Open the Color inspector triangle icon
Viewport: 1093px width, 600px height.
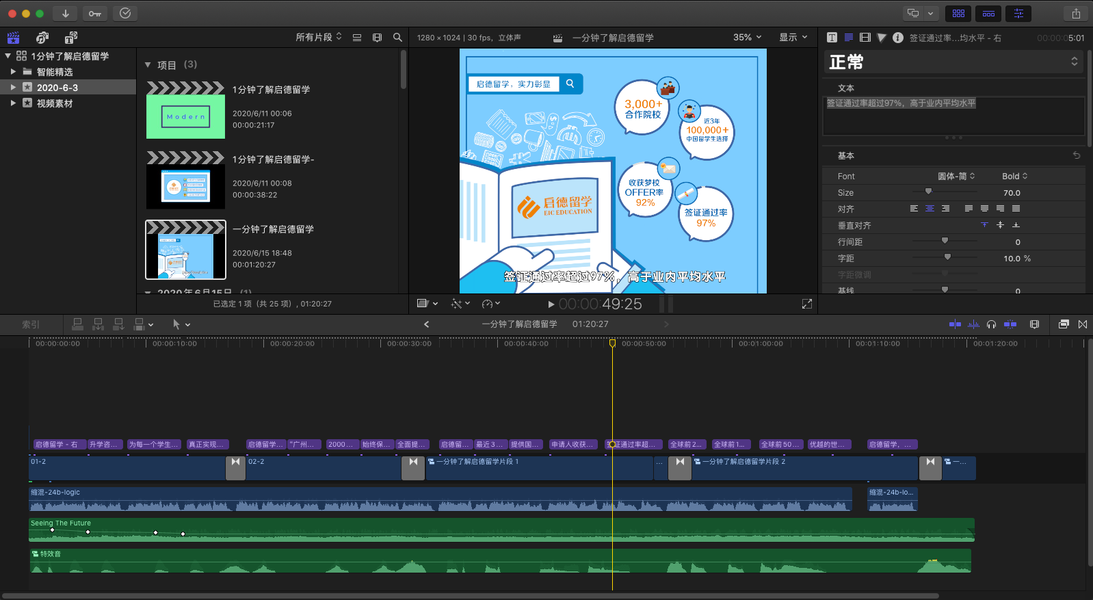[x=882, y=38]
